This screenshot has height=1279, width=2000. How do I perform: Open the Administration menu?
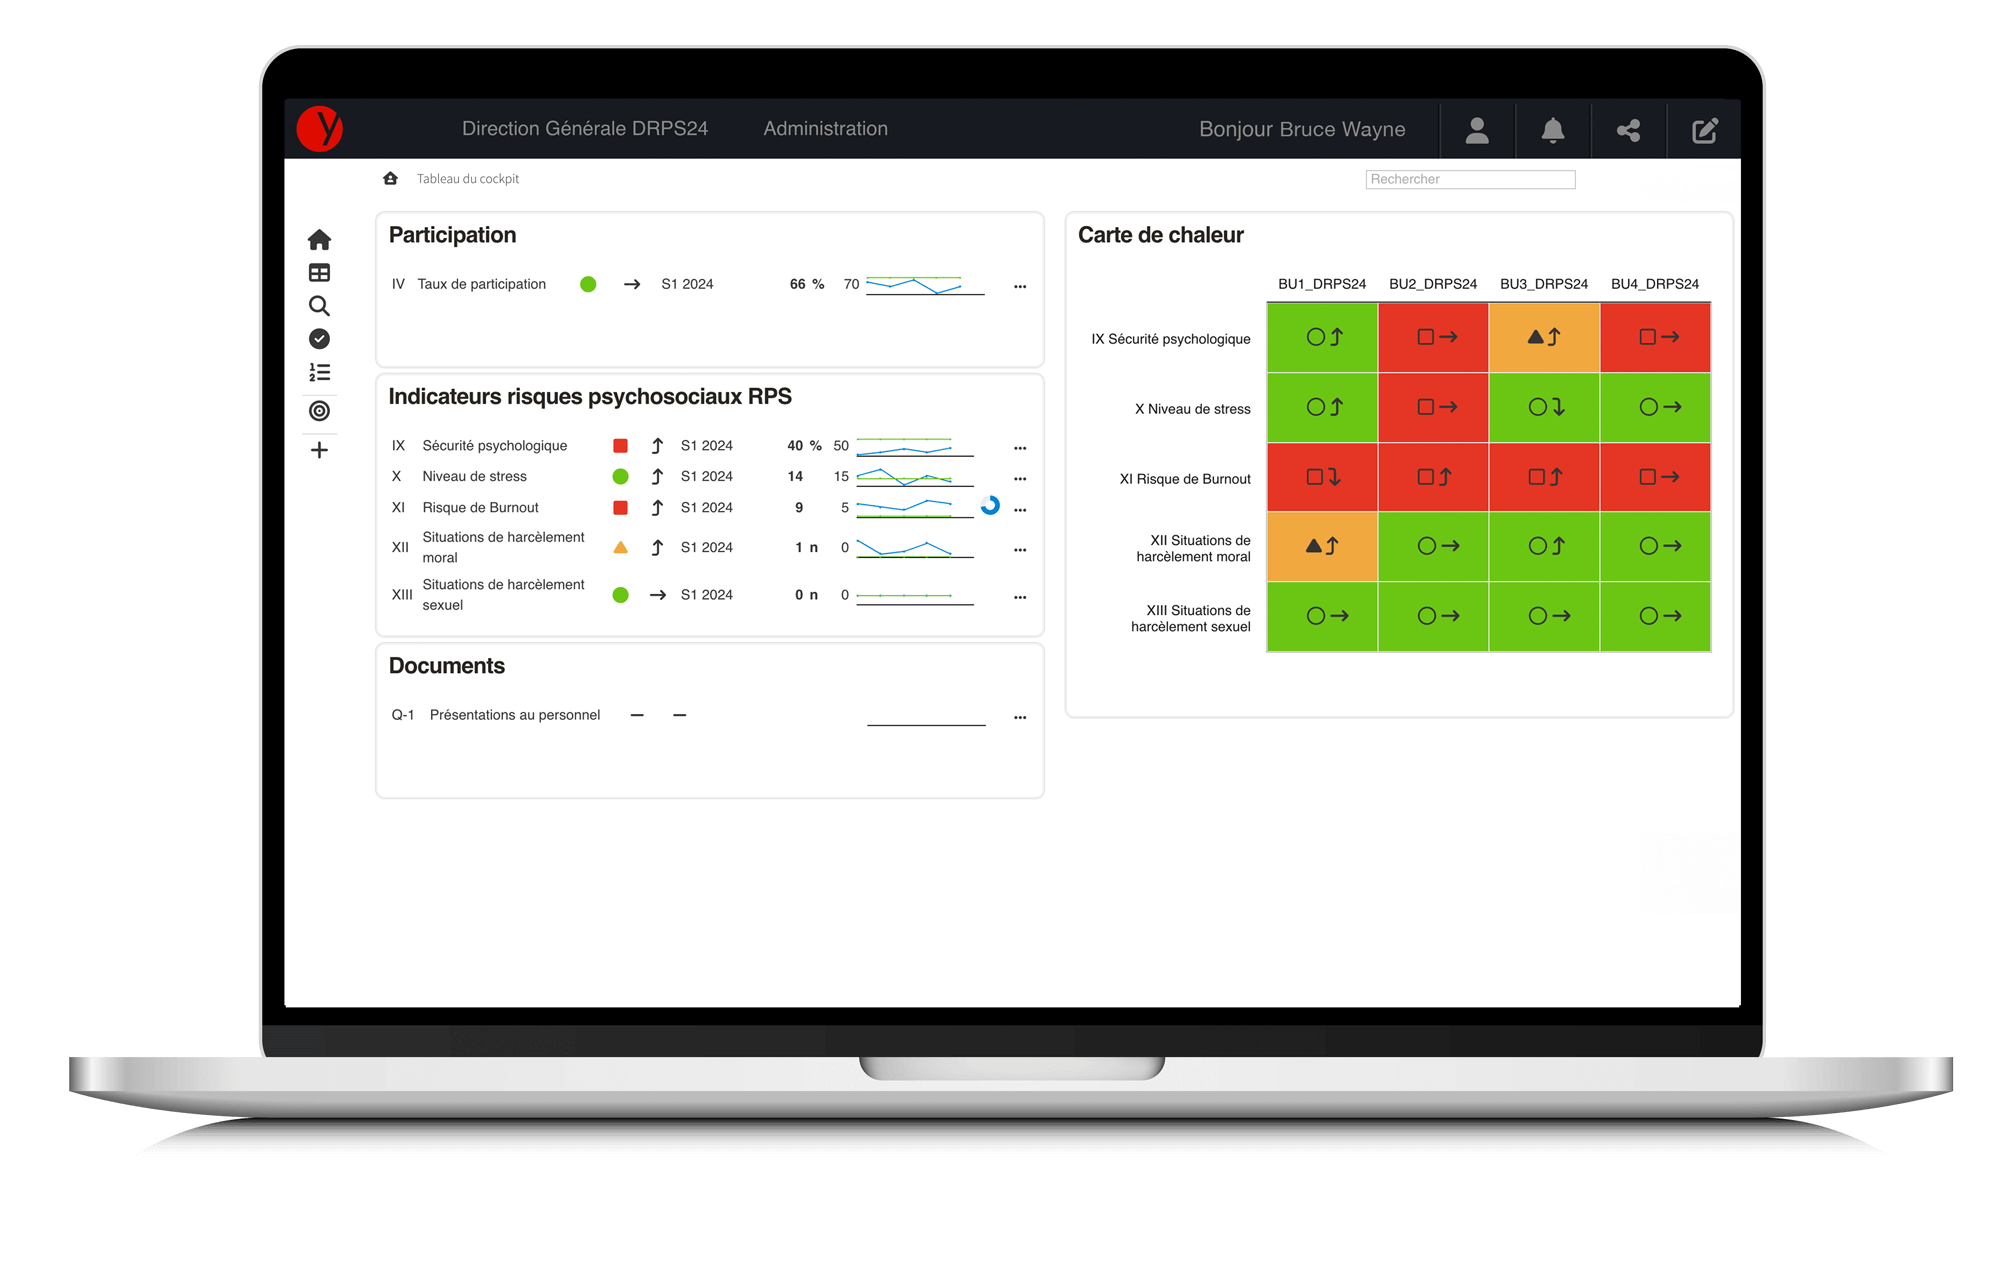pos(826,128)
